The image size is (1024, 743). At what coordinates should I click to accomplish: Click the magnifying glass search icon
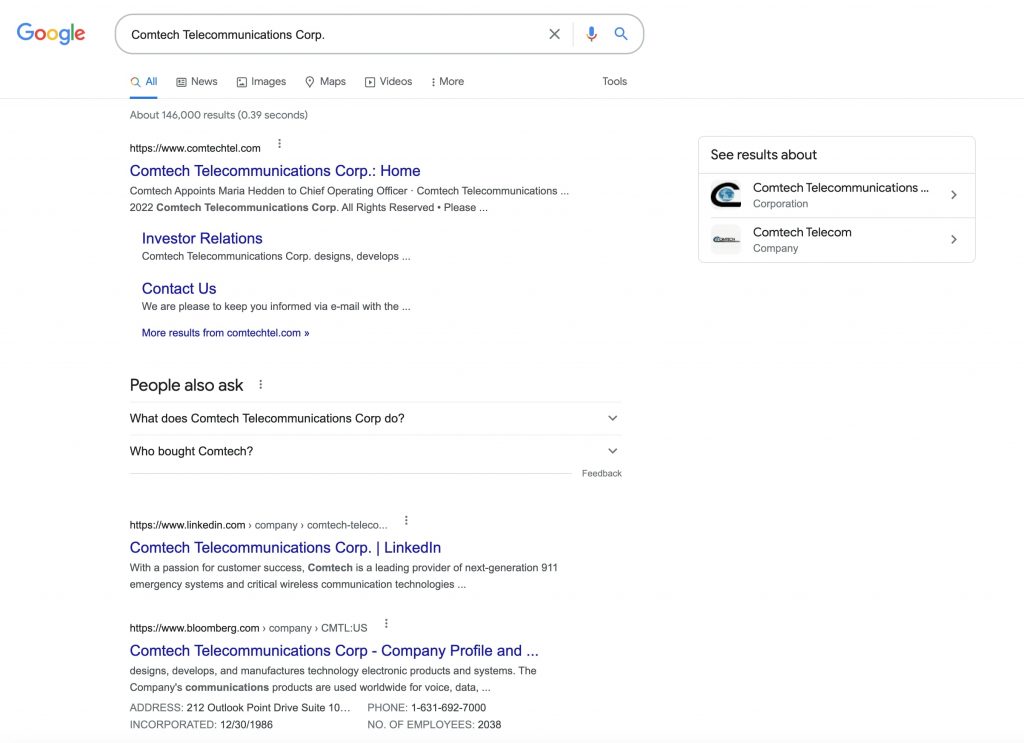point(621,34)
